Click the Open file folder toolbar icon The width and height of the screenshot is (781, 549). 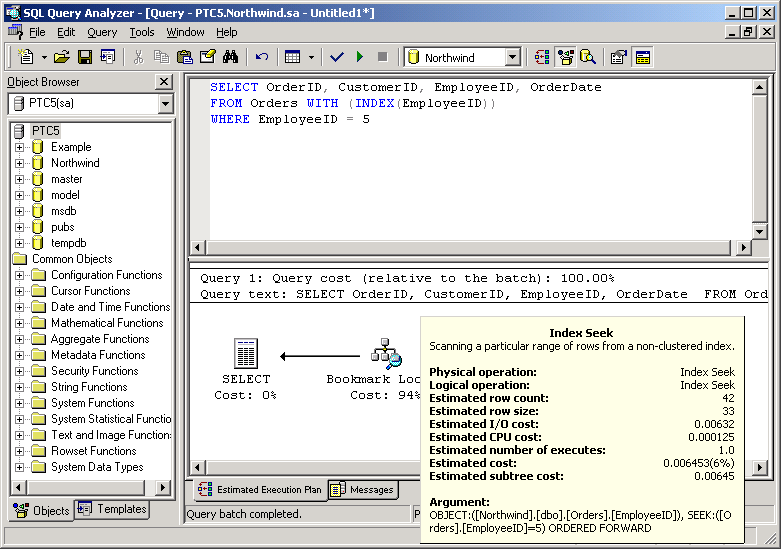(62, 57)
